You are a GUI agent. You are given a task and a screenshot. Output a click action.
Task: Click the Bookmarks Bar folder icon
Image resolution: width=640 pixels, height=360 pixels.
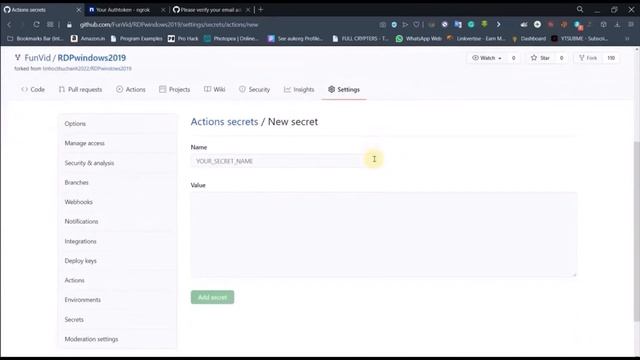click(x=10, y=38)
